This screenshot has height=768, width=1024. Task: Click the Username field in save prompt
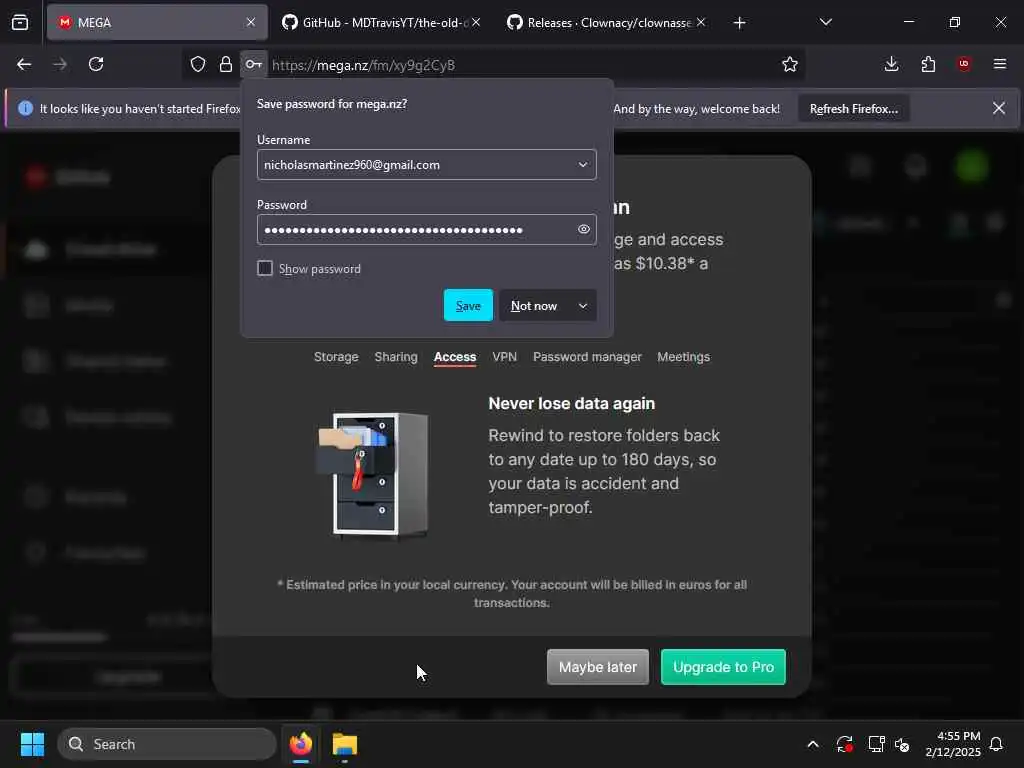[x=426, y=165]
